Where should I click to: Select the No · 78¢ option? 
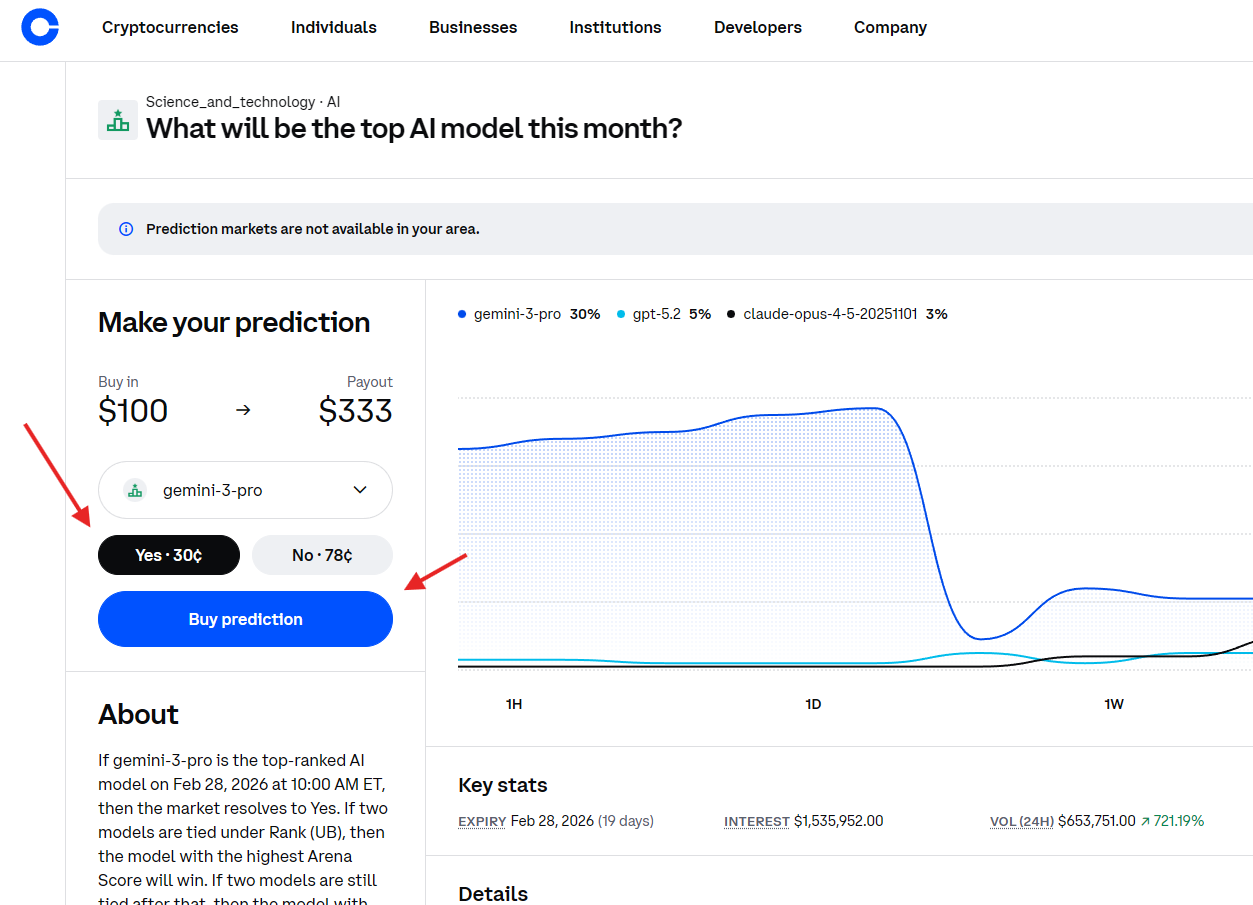pos(322,555)
